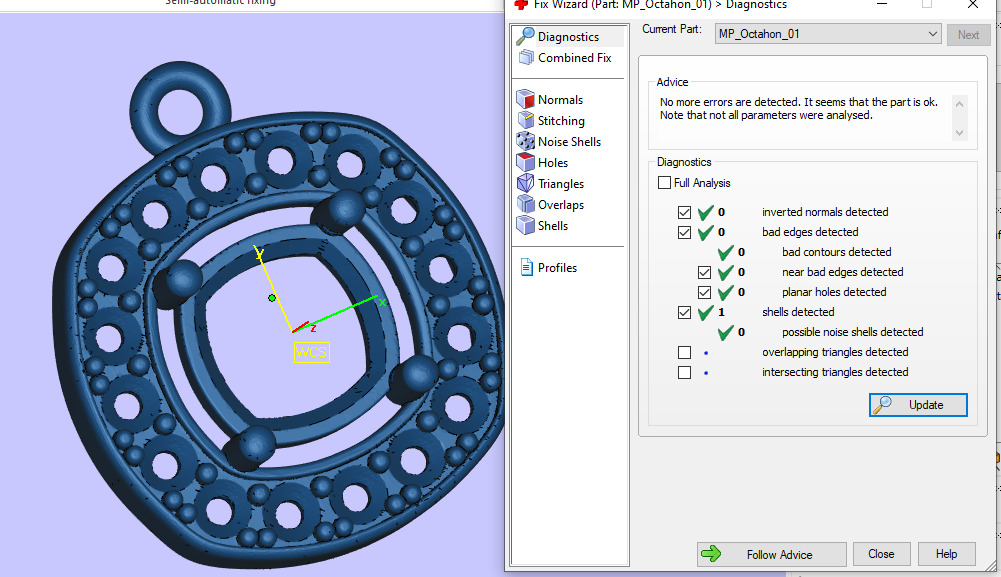Click the advice text 'No more errors are detected'
This screenshot has height=577, width=1001.
(730, 102)
